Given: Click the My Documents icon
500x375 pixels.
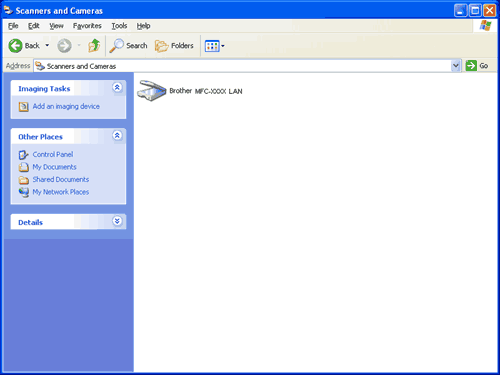Looking at the screenshot, I should pos(23,167).
